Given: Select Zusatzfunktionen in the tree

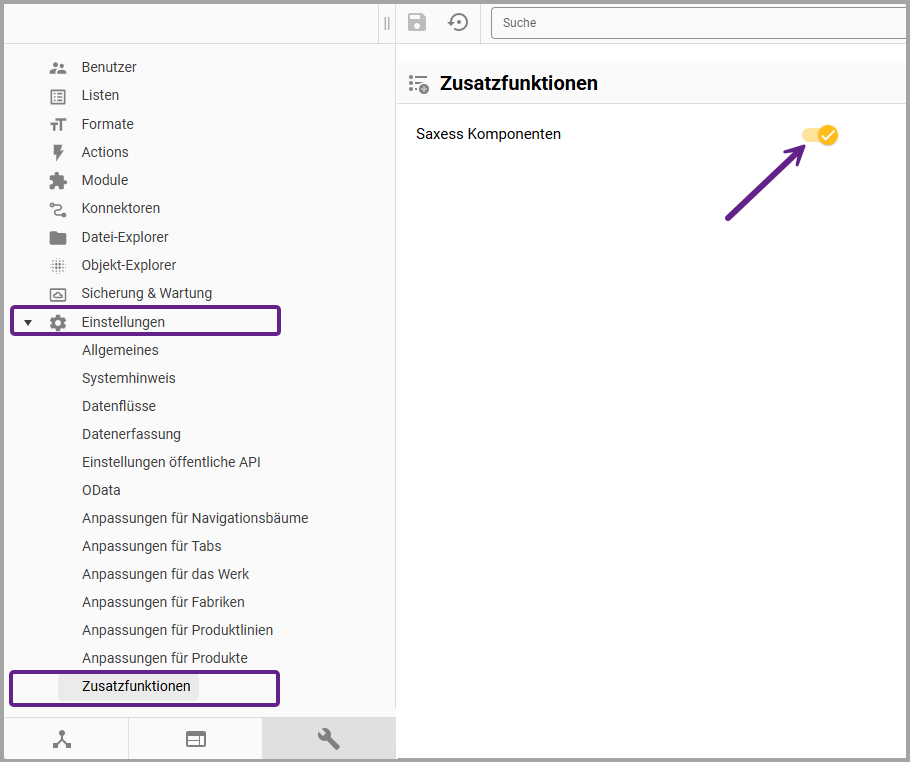Looking at the screenshot, I should click(136, 687).
